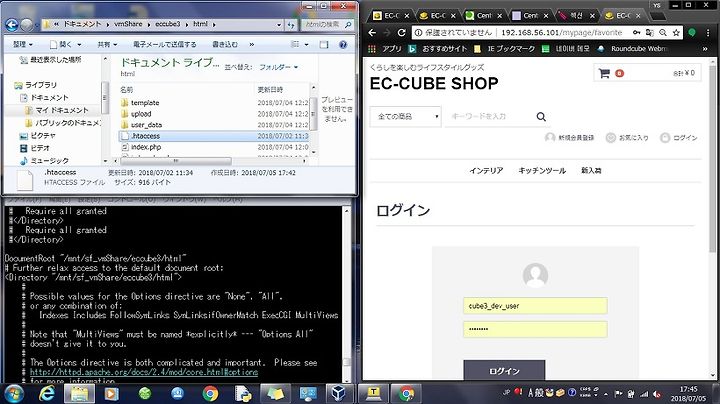Select .htaccess file in list
Viewport: 720px width, 404px height.
(214, 136)
